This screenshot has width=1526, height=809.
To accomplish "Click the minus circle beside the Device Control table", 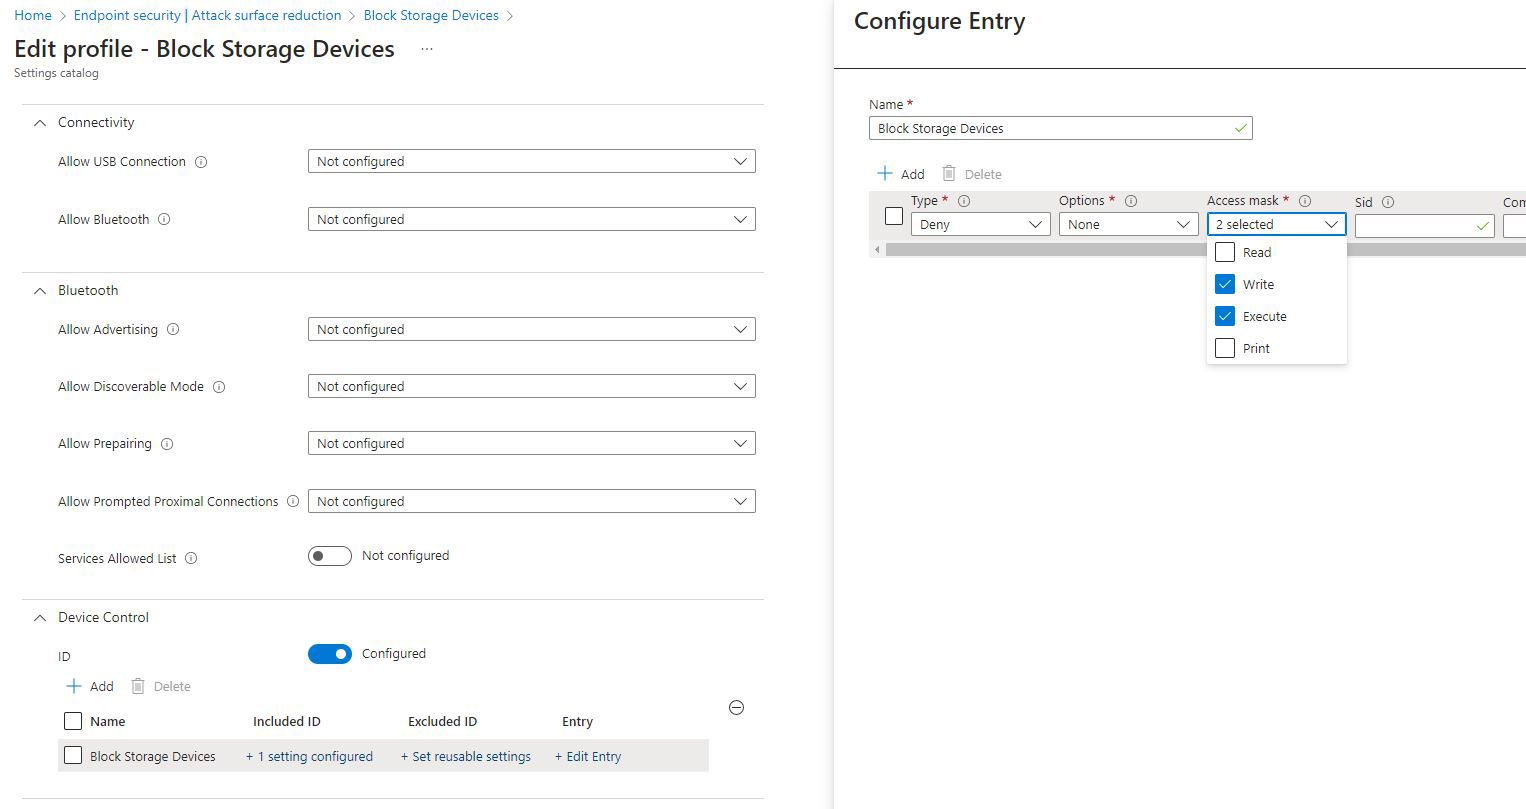I will click(x=736, y=707).
